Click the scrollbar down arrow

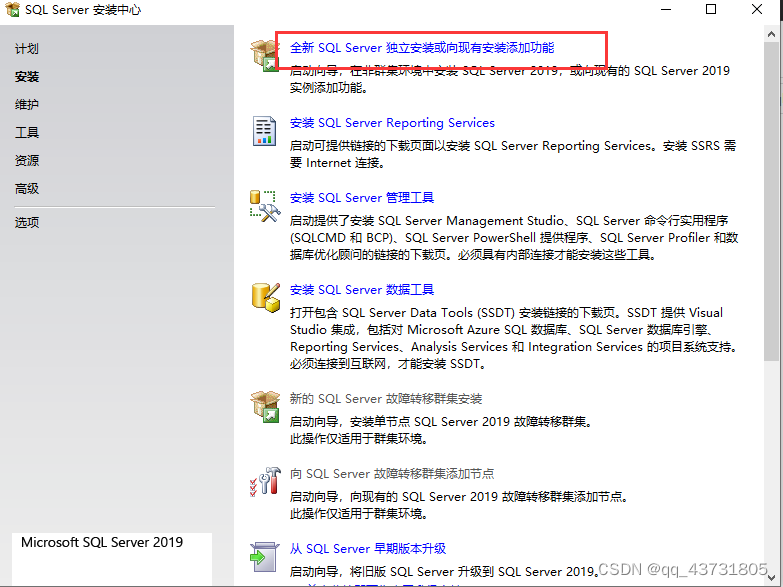click(771, 577)
